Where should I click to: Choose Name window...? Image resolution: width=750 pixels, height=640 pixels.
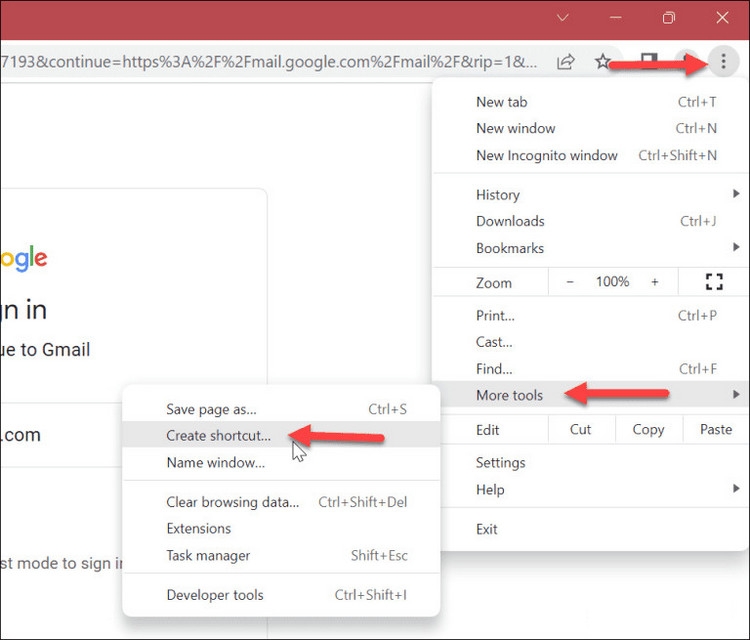[x=281, y=463]
